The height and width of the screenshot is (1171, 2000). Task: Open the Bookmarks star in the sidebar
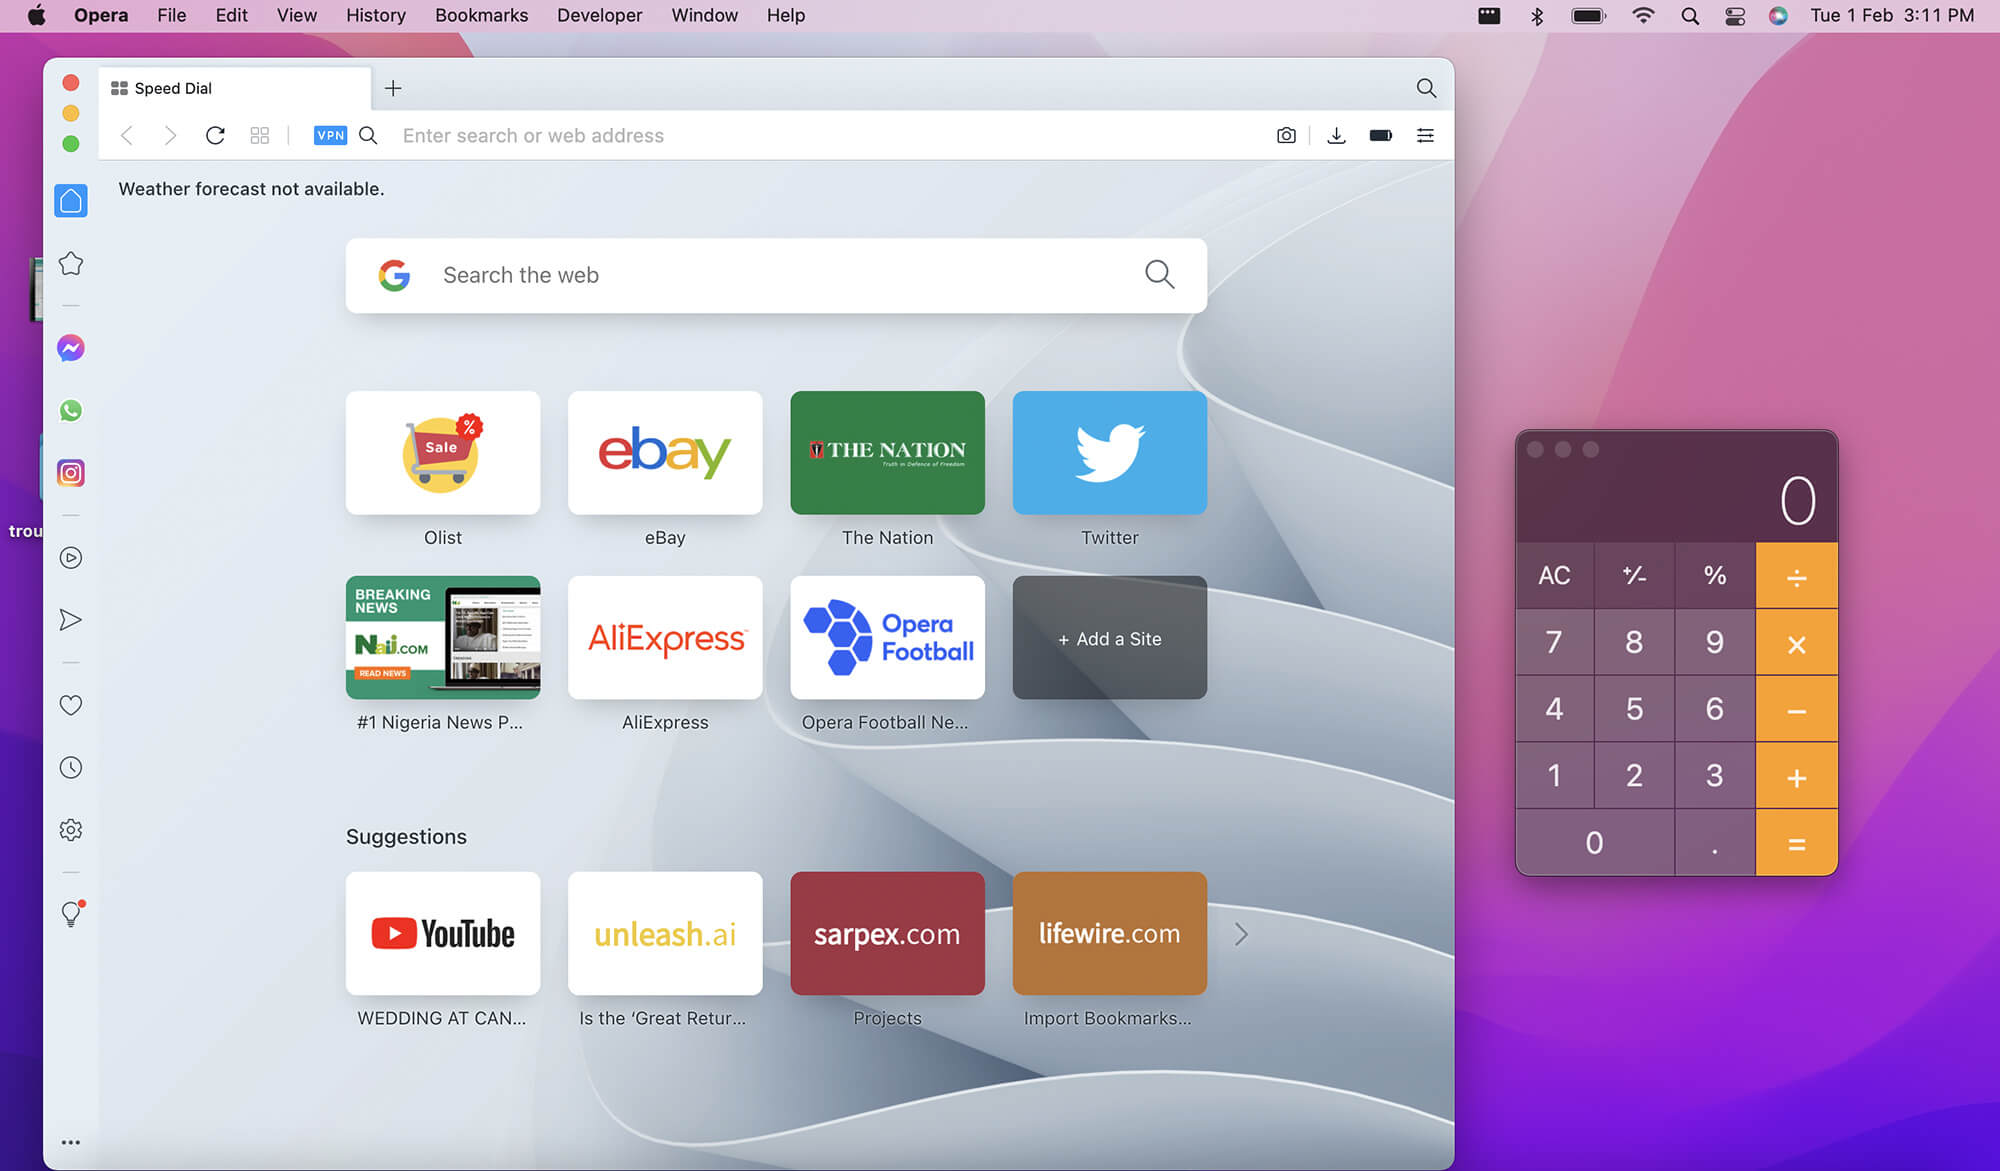click(70, 263)
